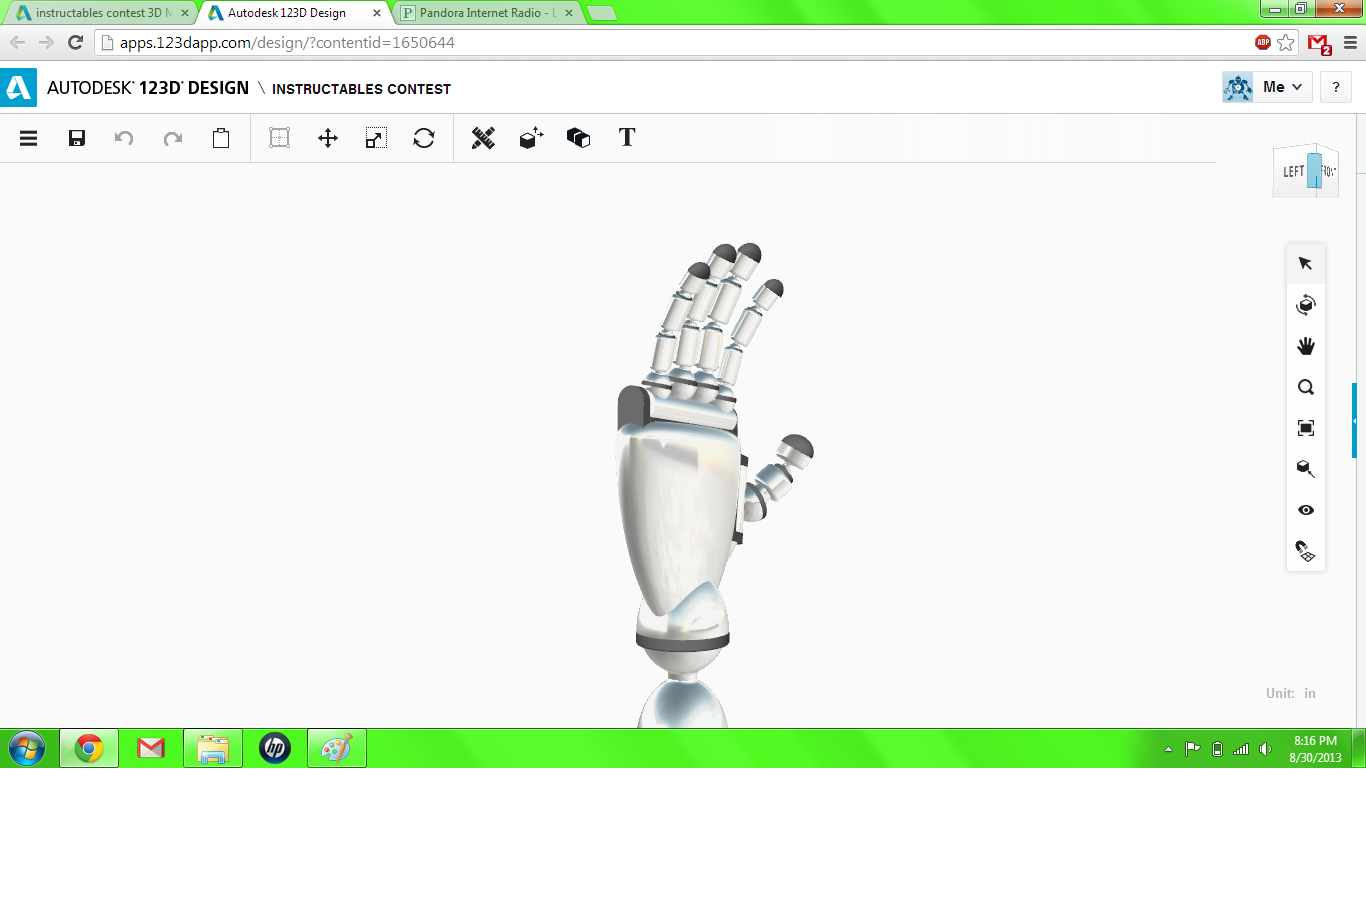Screen dimensions: 1366x920
Task: Click Fit view in the right sidebar
Action: point(1306,427)
